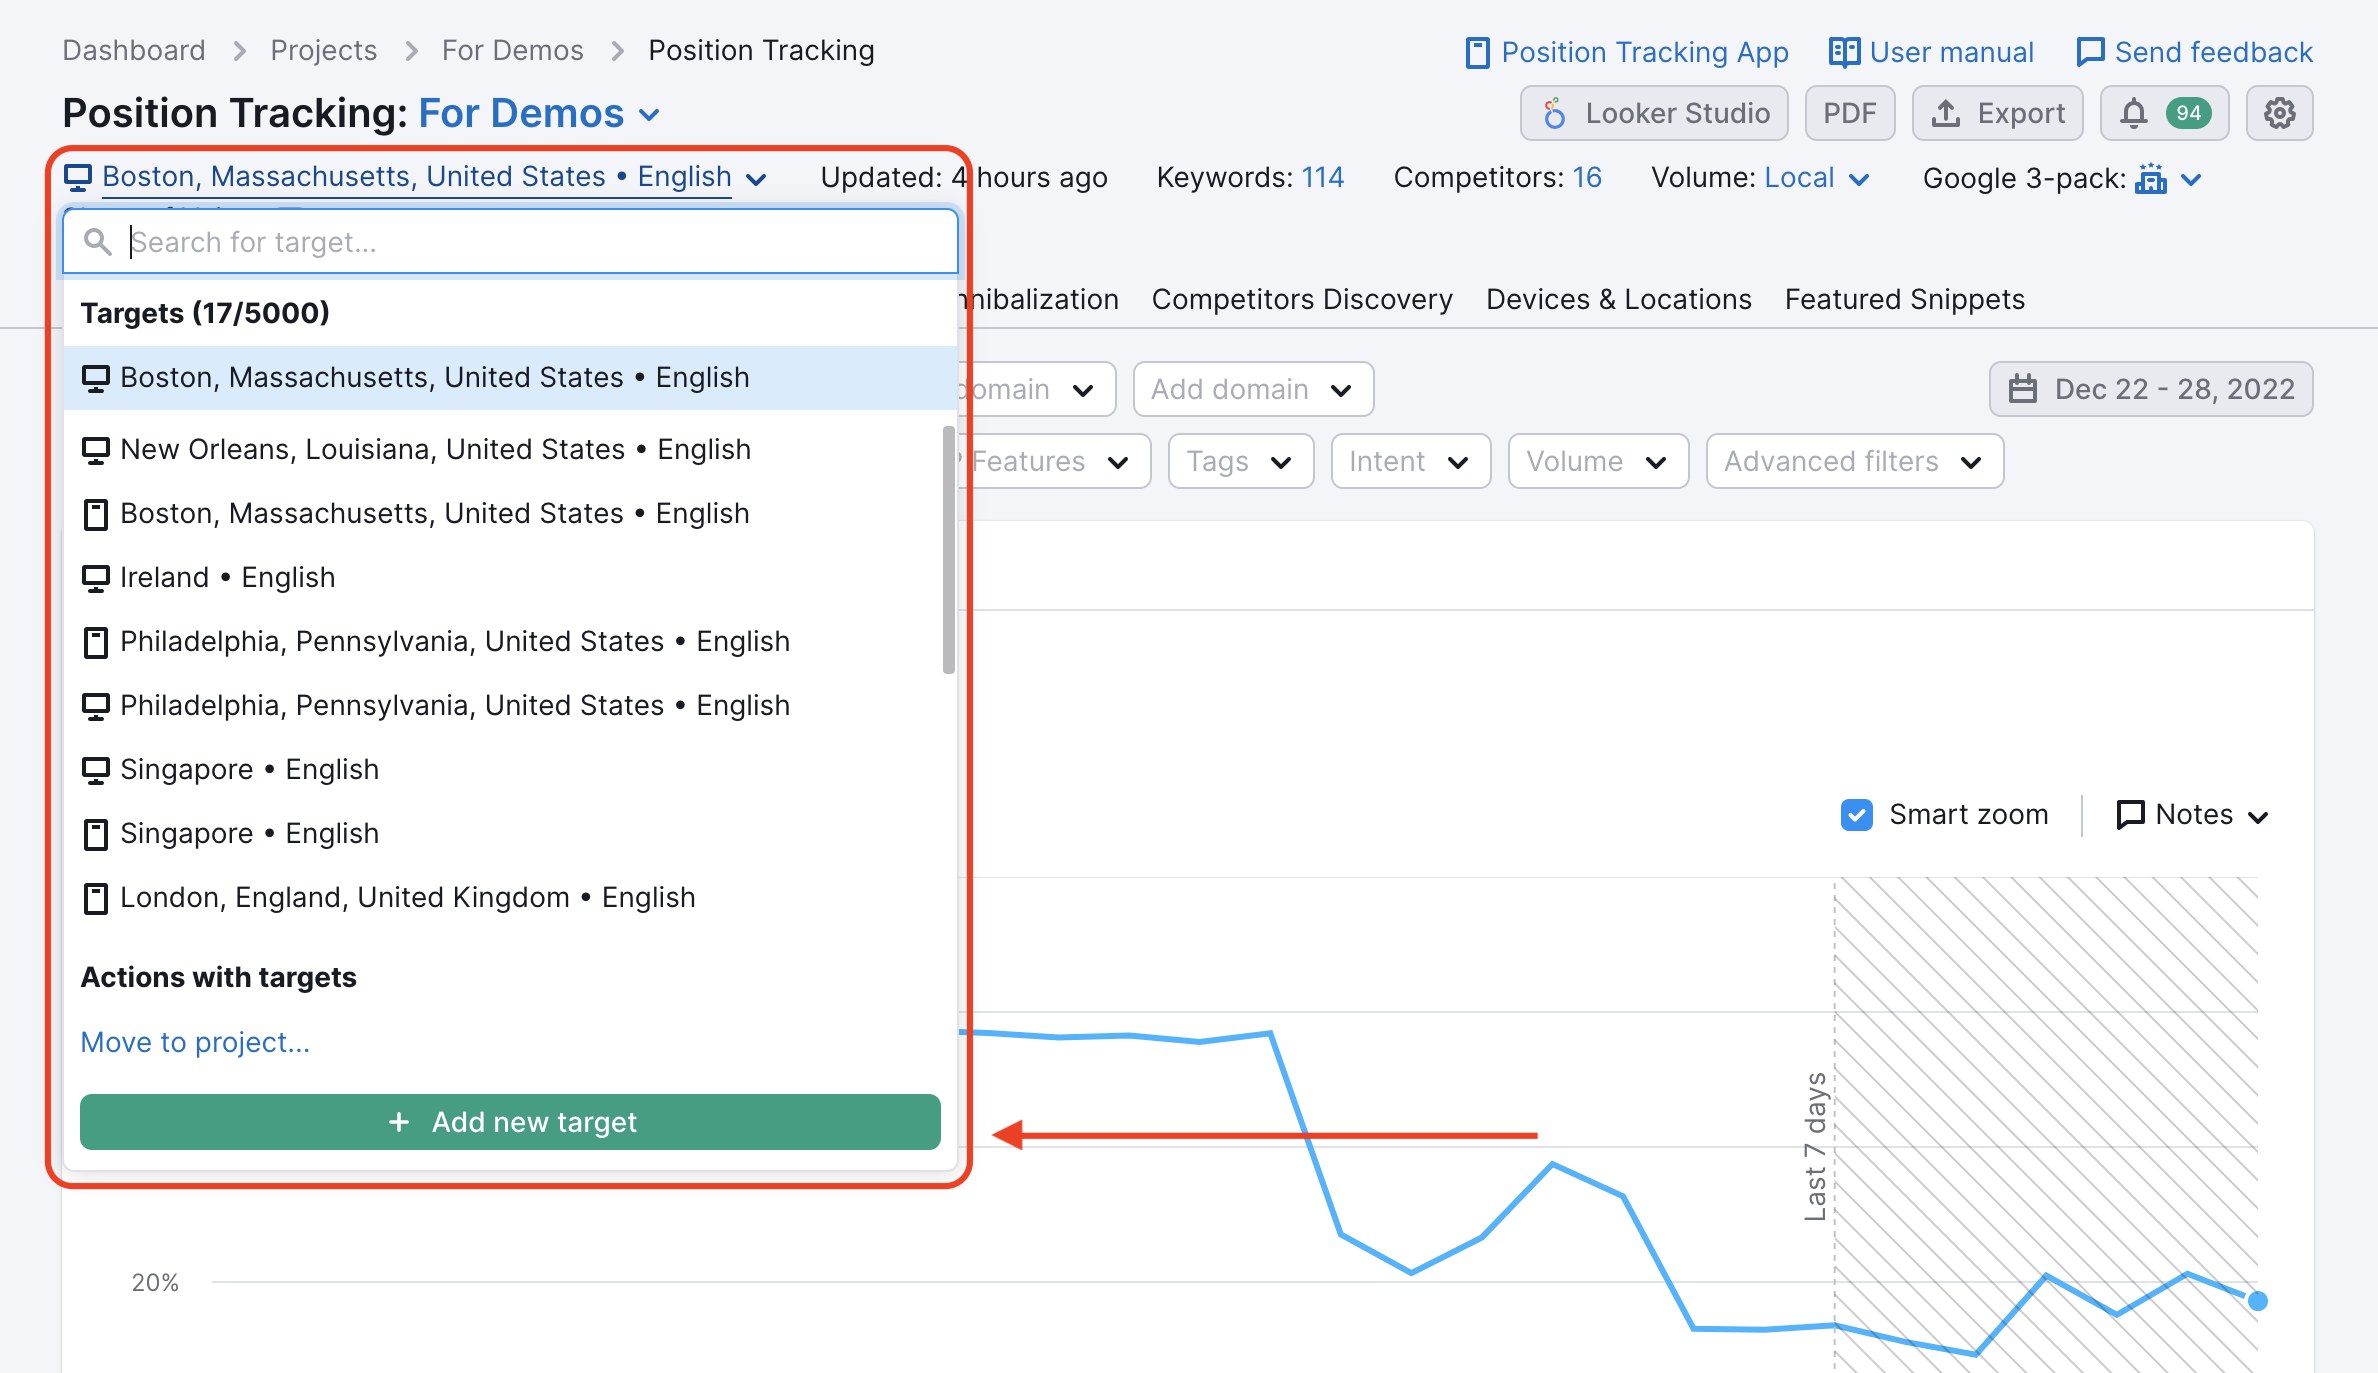Screen dimensions: 2378x1373
Task: Open the User manual link
Action: (x=1931, y=52)
